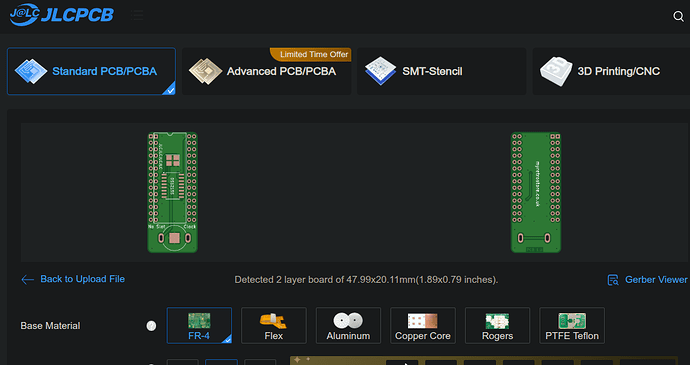Open search with the magnifier icon

point(678,16)
